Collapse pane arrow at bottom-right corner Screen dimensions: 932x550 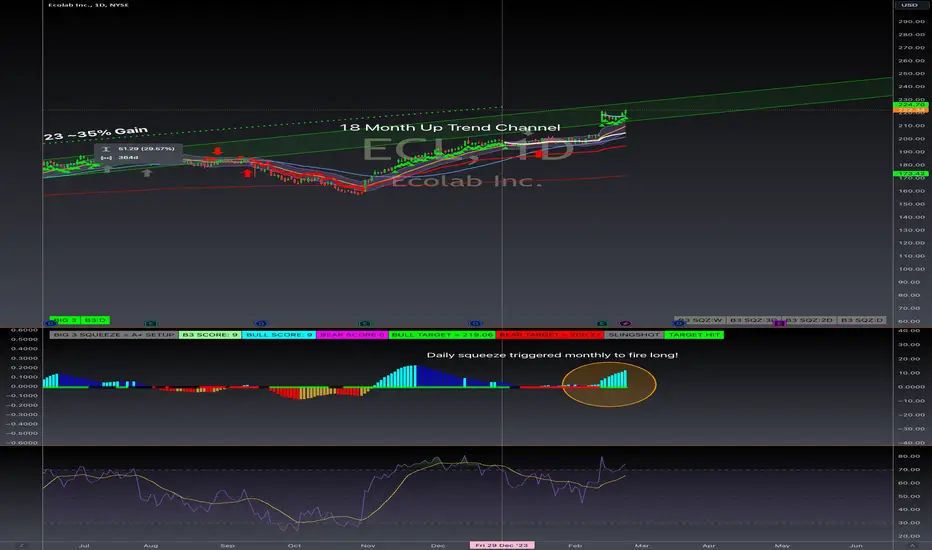coord(912,545)
